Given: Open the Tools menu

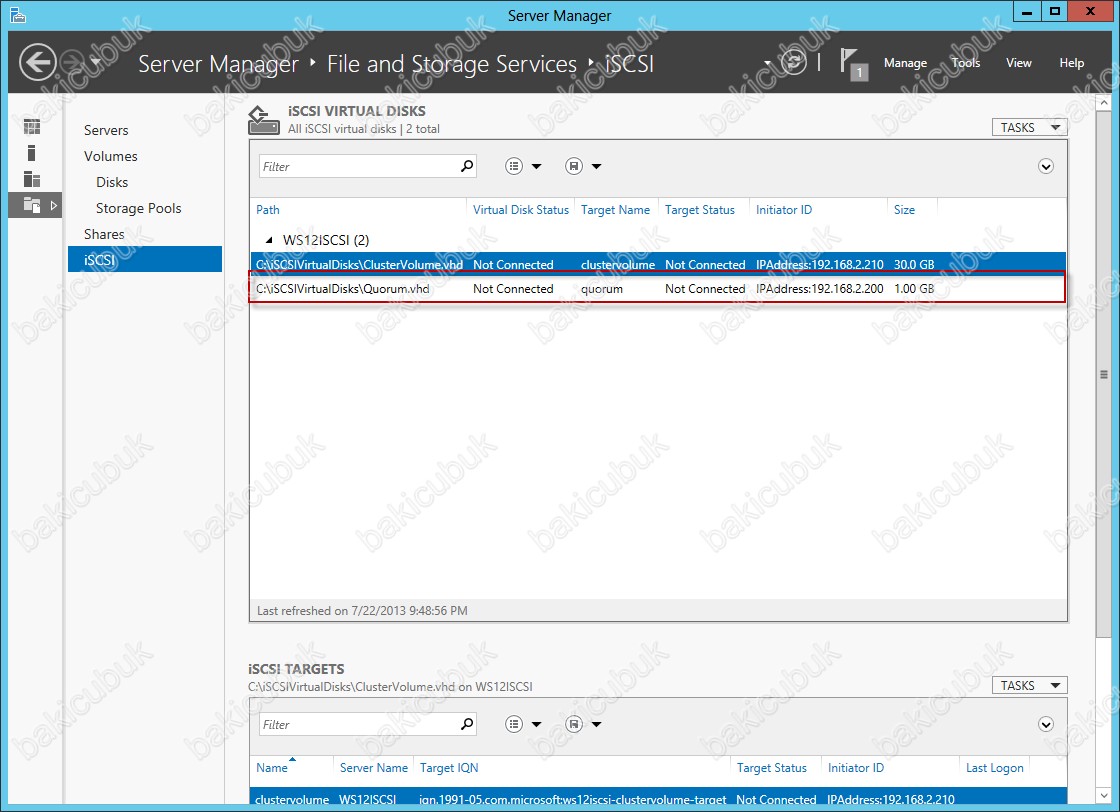Looking at the screenshot, I should [x=966, y=63].
